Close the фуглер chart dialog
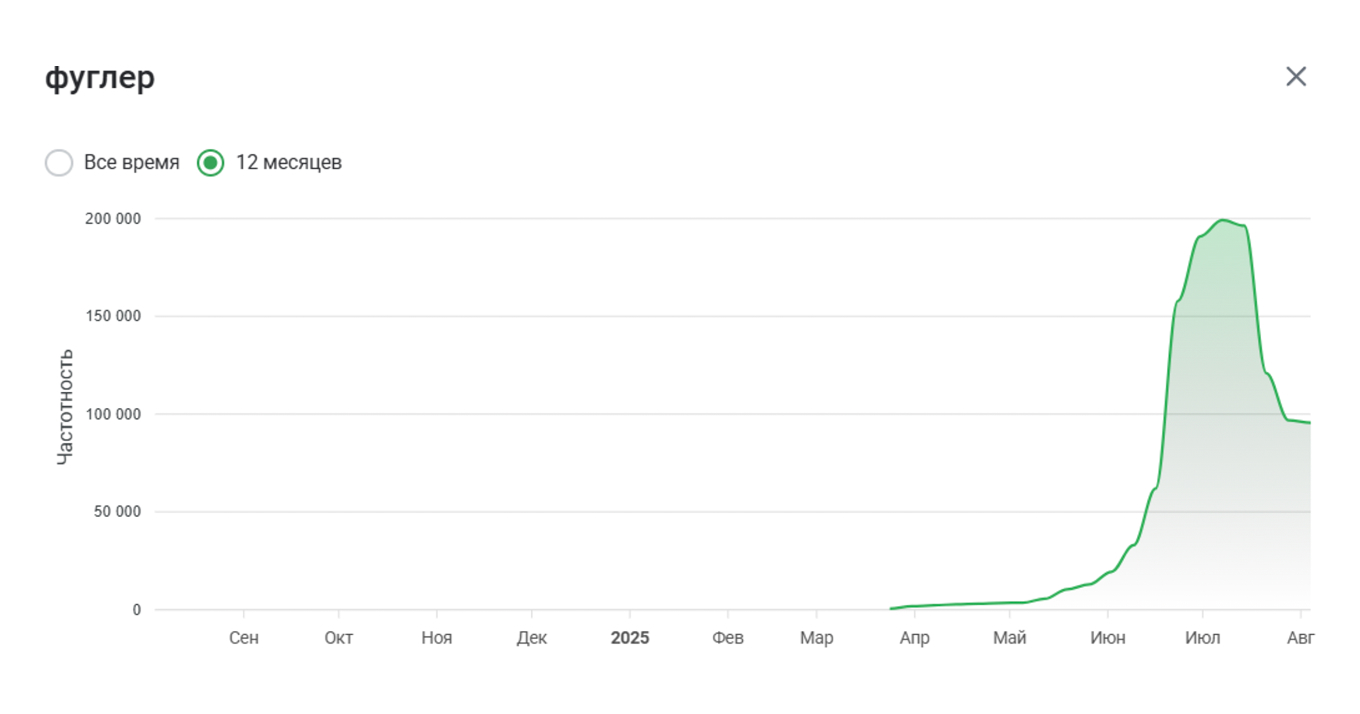The height and width of the screenshot is (714, 1360). [x=1296, y=77]
